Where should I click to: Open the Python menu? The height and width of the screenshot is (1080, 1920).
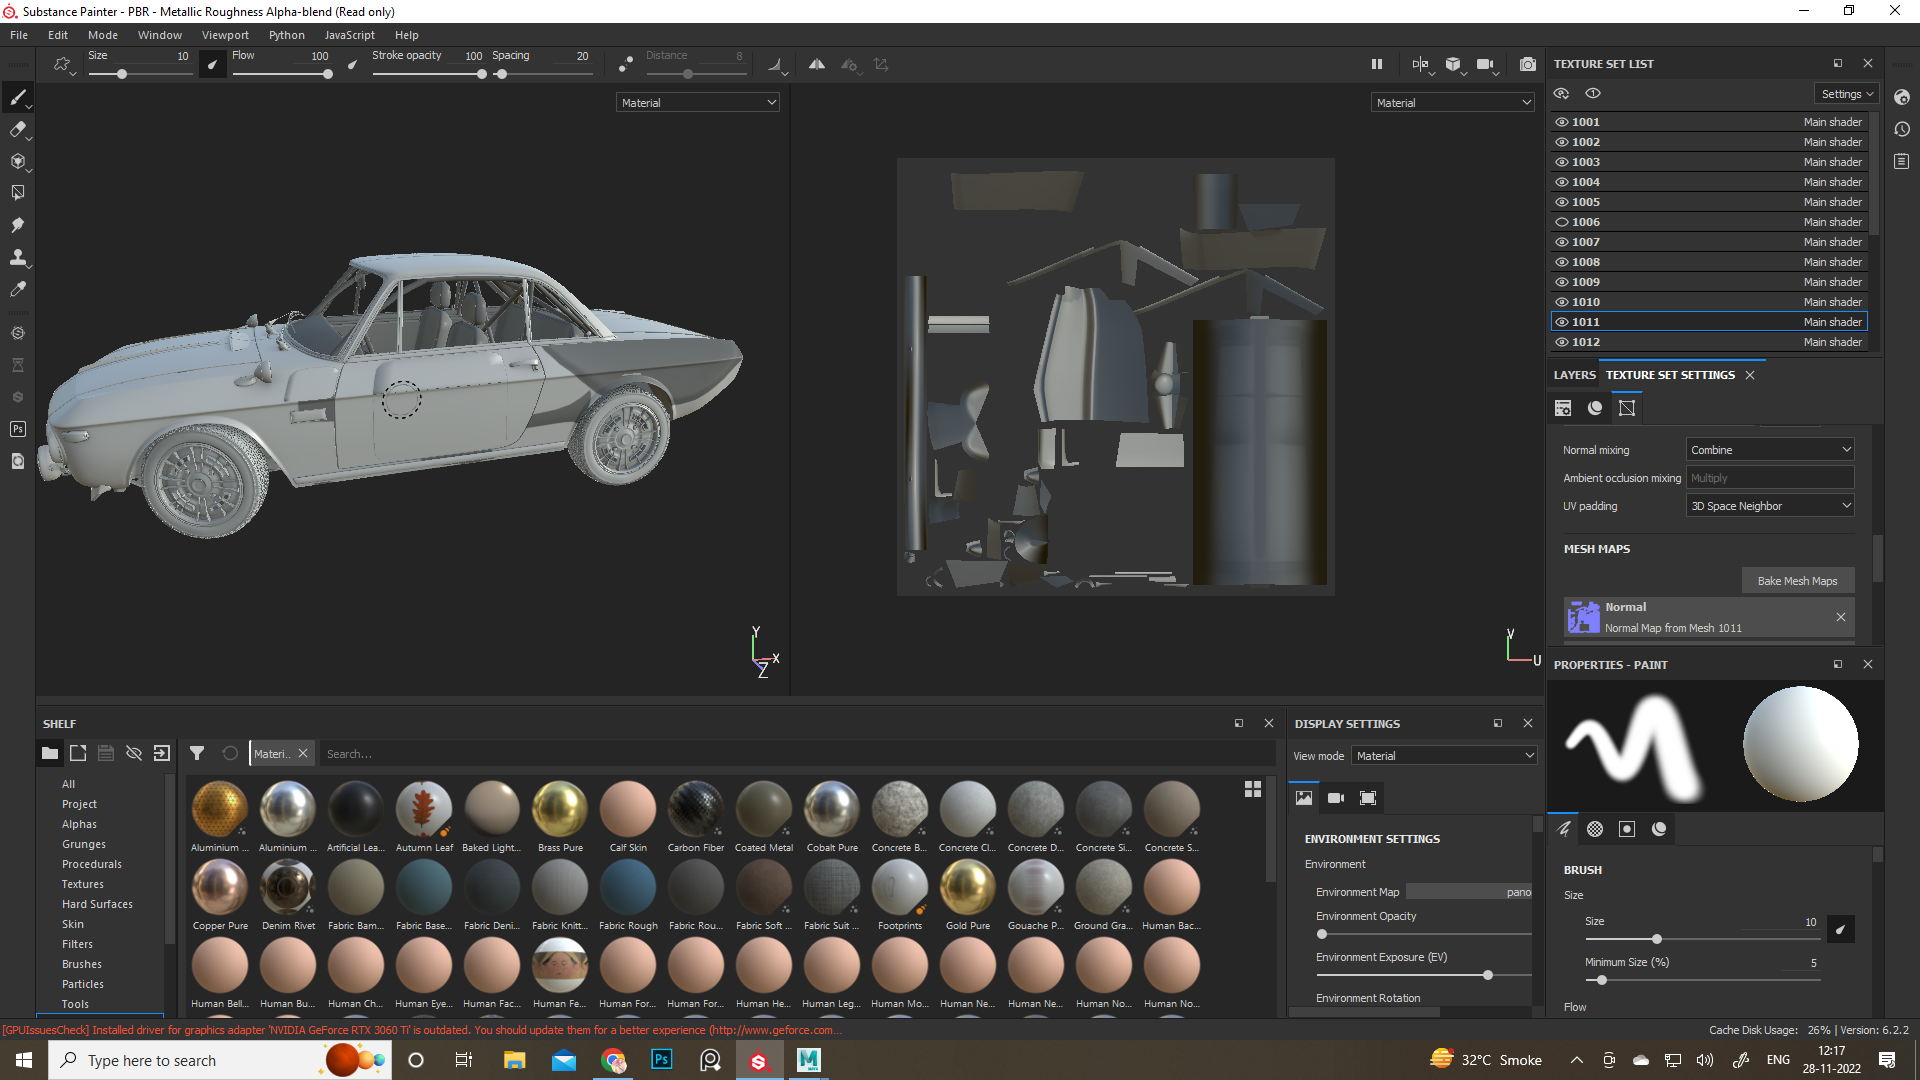[x=286, y=35]
